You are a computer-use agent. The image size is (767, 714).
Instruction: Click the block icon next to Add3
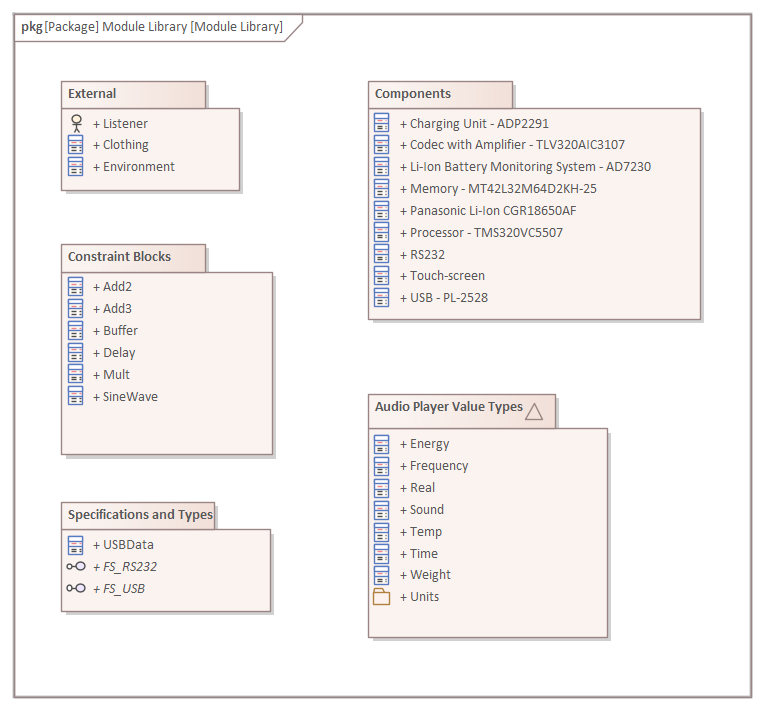[76, 309]
